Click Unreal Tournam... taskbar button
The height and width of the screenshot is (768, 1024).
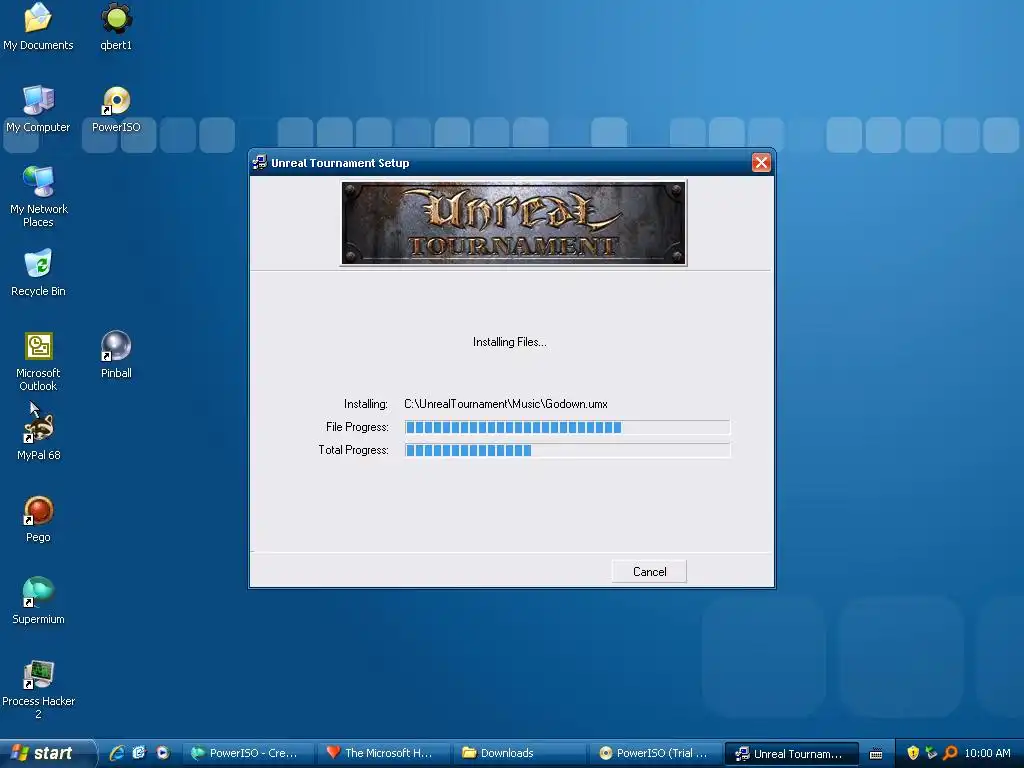click(792, 753)
